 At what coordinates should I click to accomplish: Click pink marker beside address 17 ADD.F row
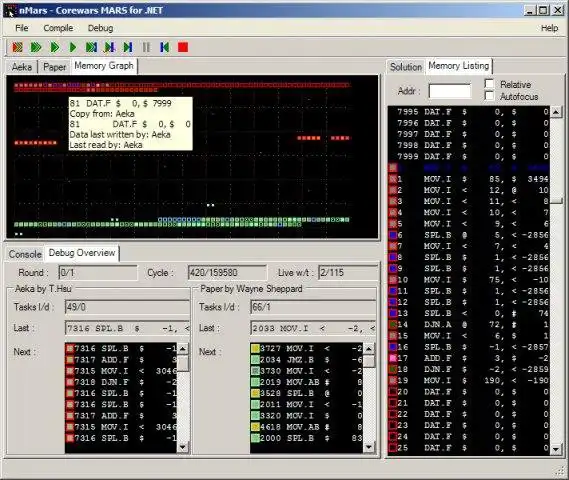[393, 358]
